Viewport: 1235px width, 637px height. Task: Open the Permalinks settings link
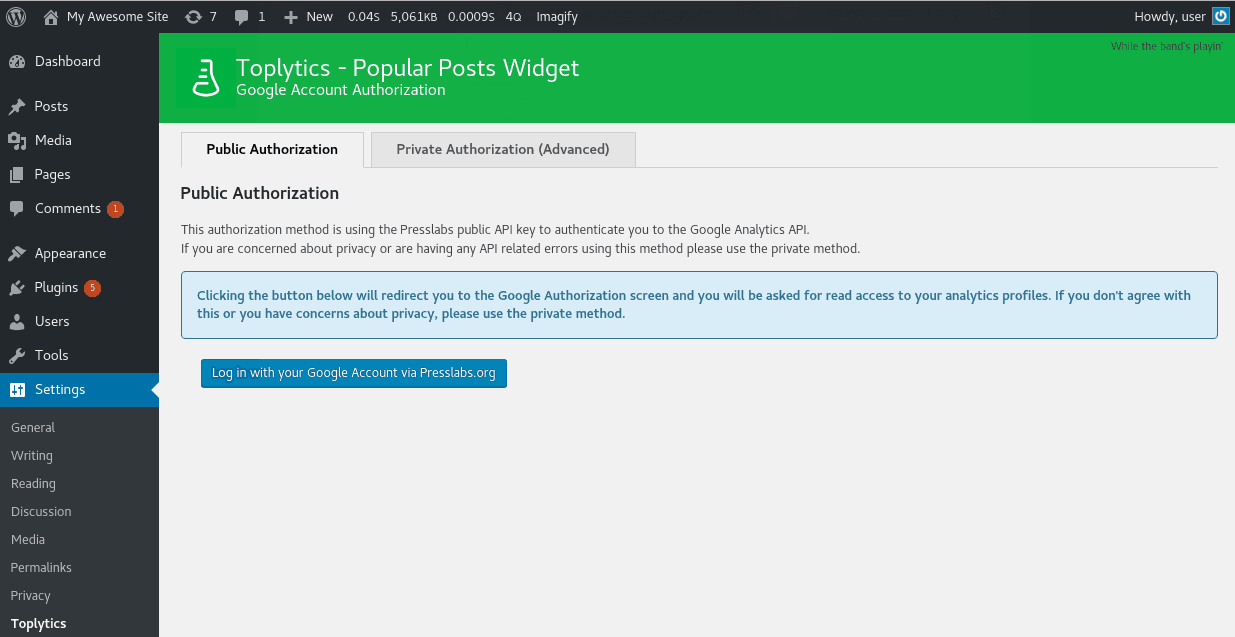(41, 567)
